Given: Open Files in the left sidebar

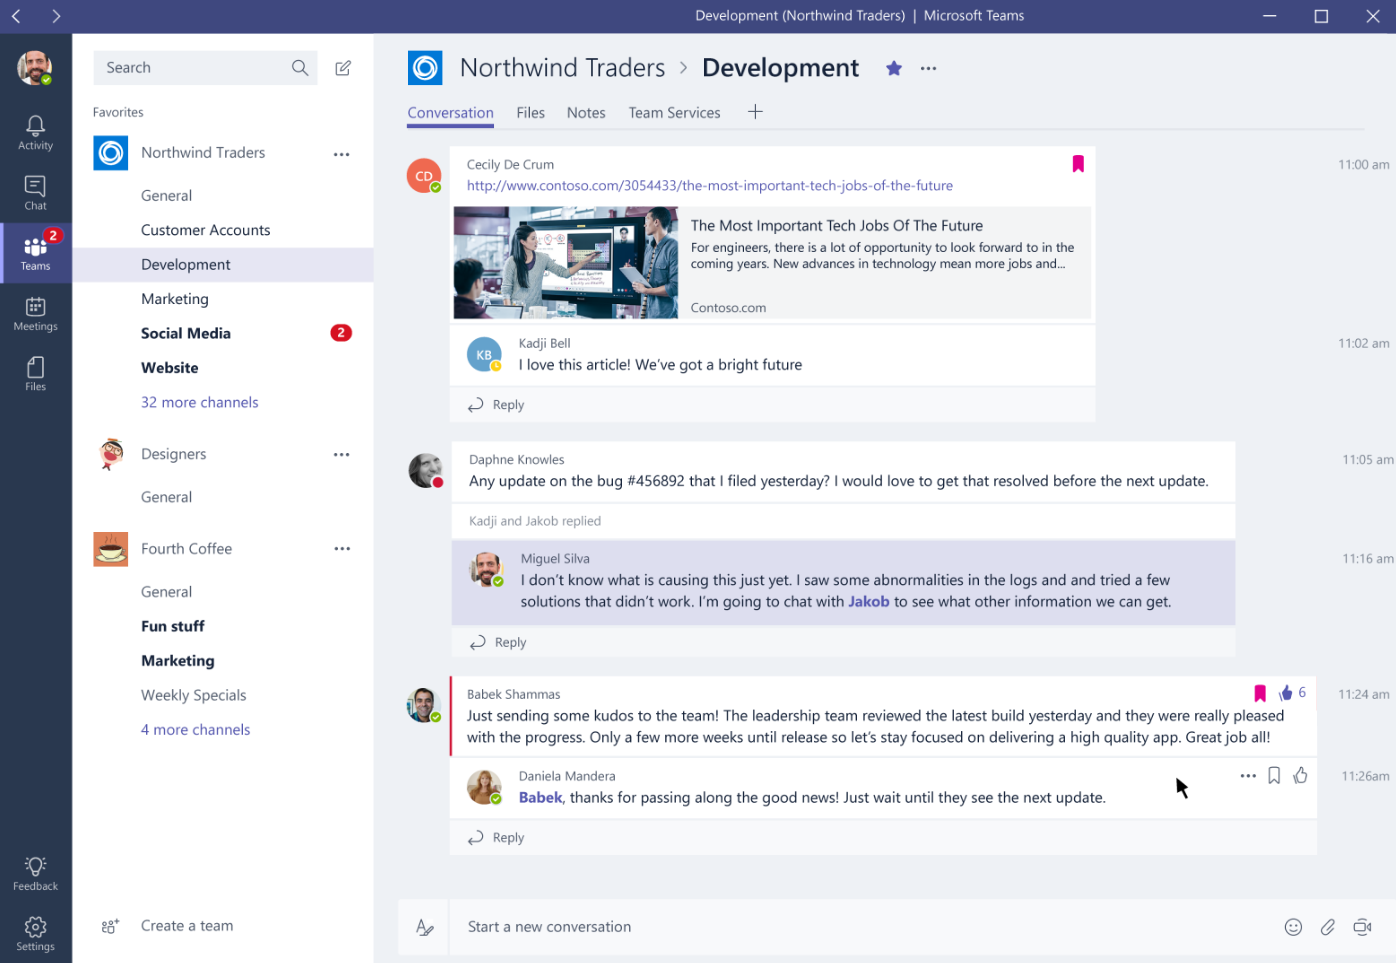Looking at the screenshot, I should (35, 373).
